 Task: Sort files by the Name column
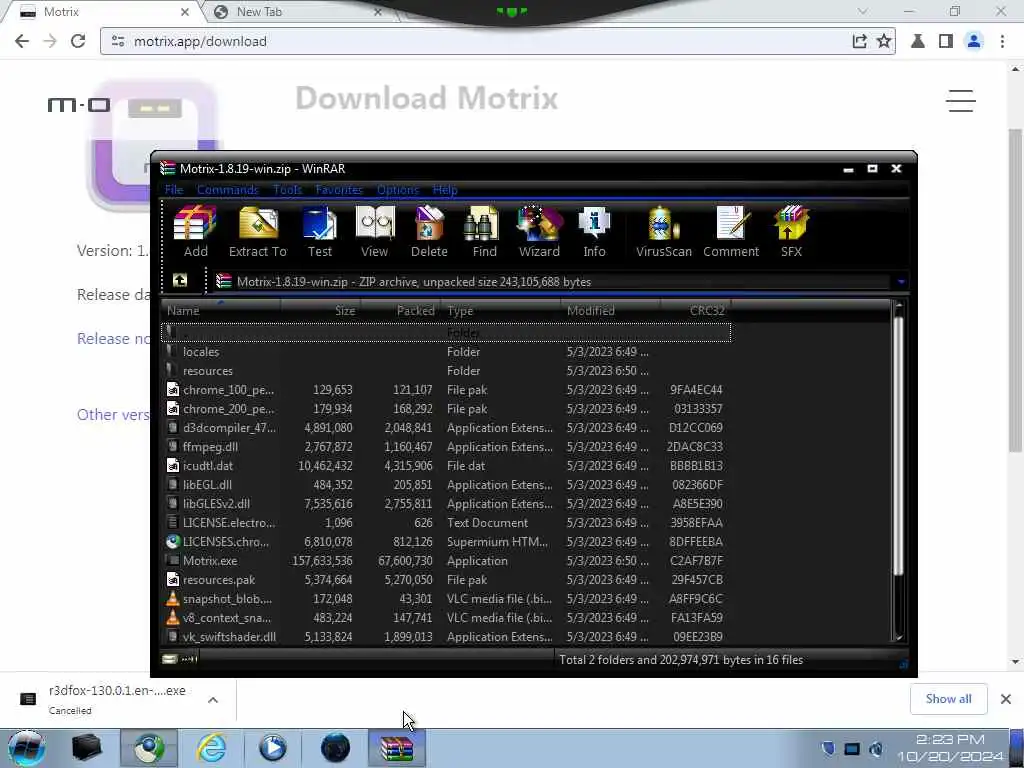[221, 311]
